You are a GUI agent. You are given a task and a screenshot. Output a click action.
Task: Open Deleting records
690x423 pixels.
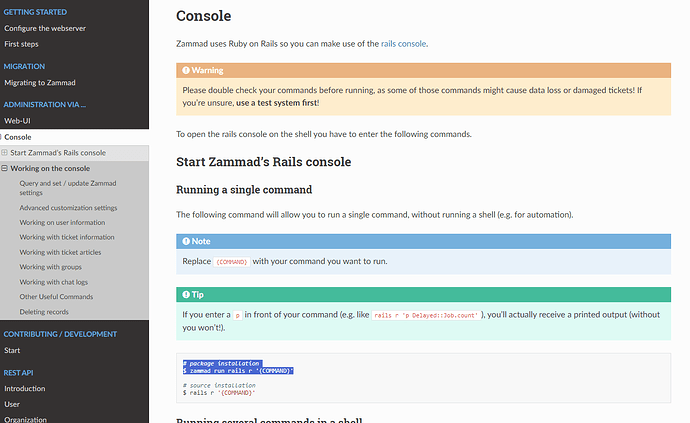(x=44, y=312)
